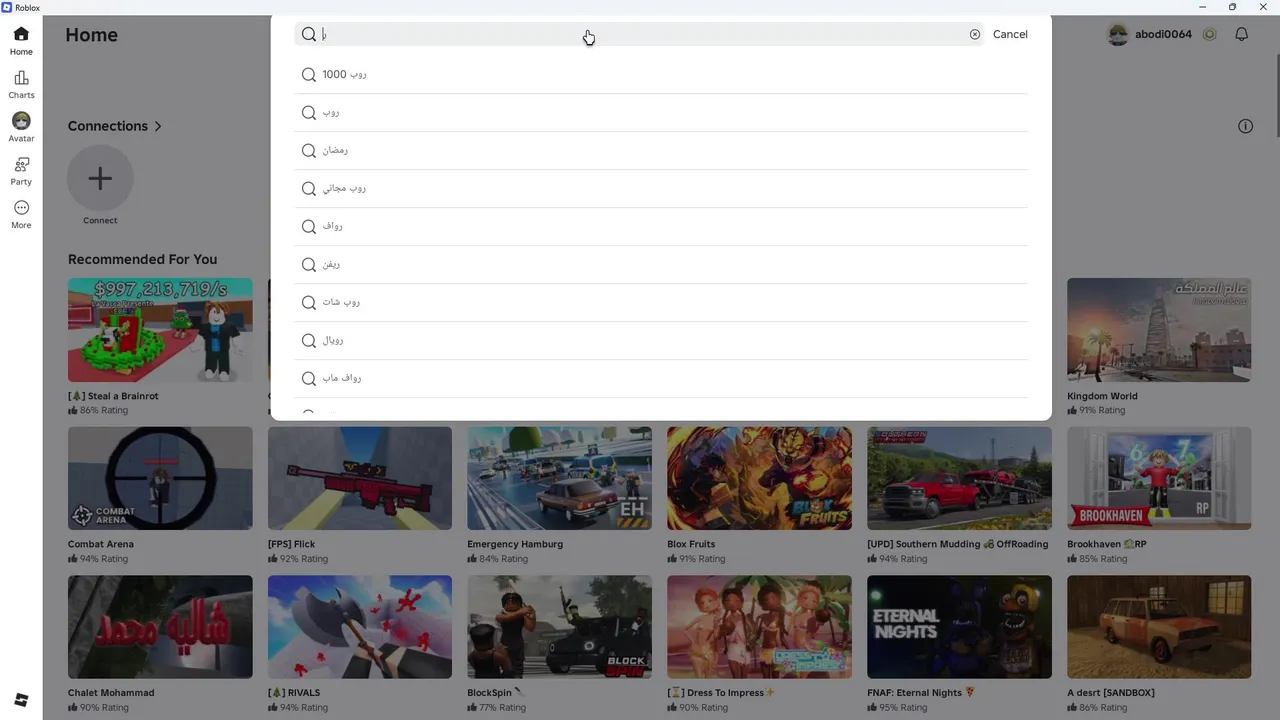Click the "Recommended For You" heading
Image resolution: width=1280 pixels, height=720 pixels.
click(142, 259)
